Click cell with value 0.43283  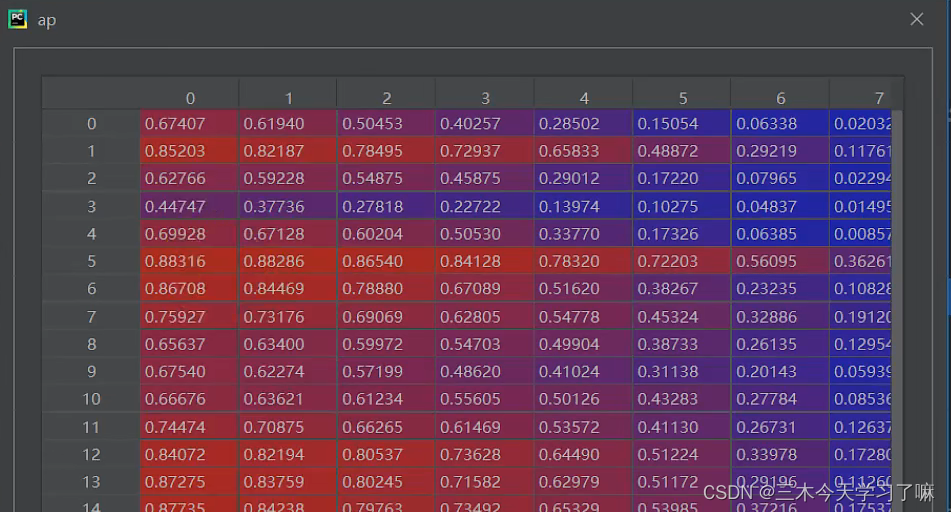(682, 399)
